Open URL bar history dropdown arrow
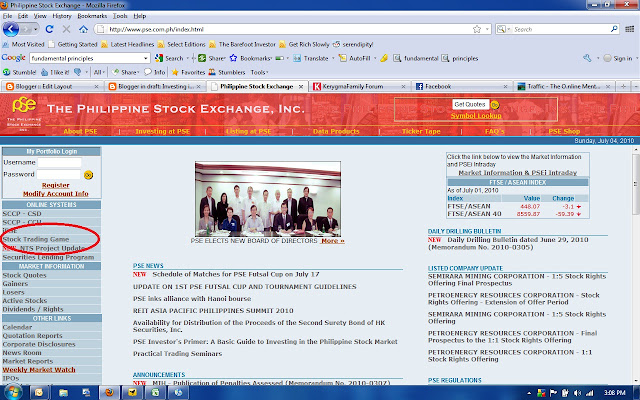Viewport: 640px width, 400px height. 487,29
